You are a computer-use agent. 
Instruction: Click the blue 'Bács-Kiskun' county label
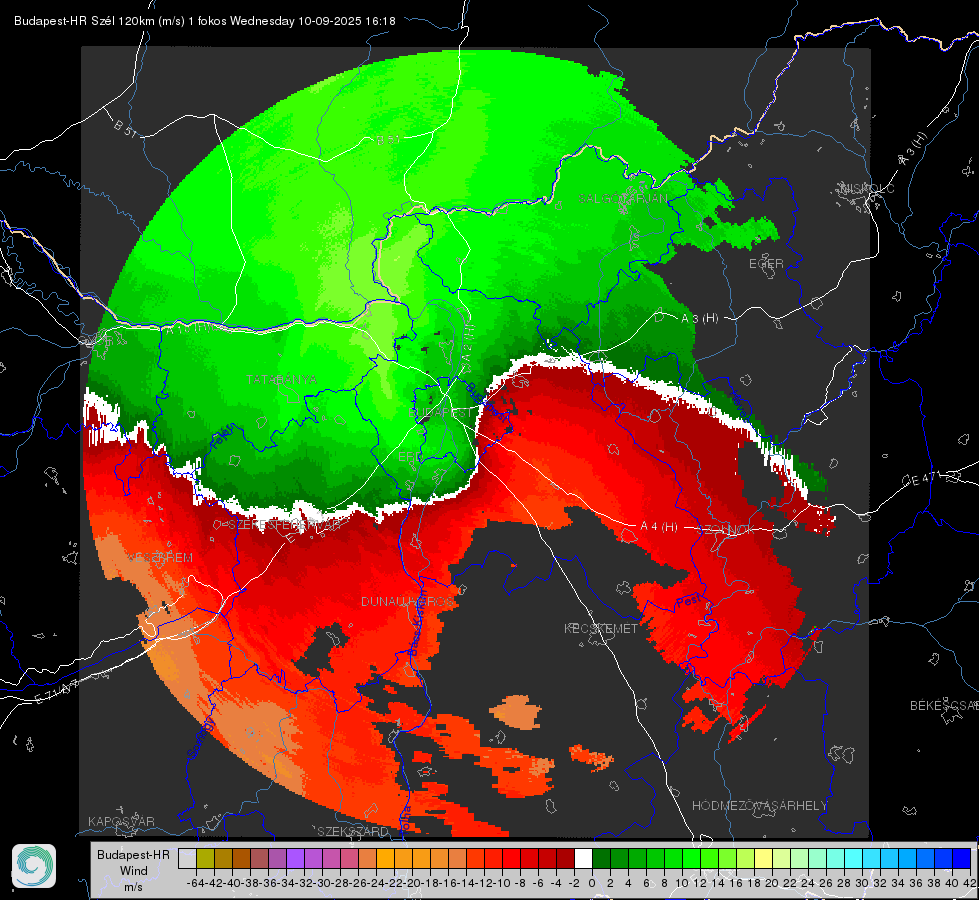click(417, 622)
